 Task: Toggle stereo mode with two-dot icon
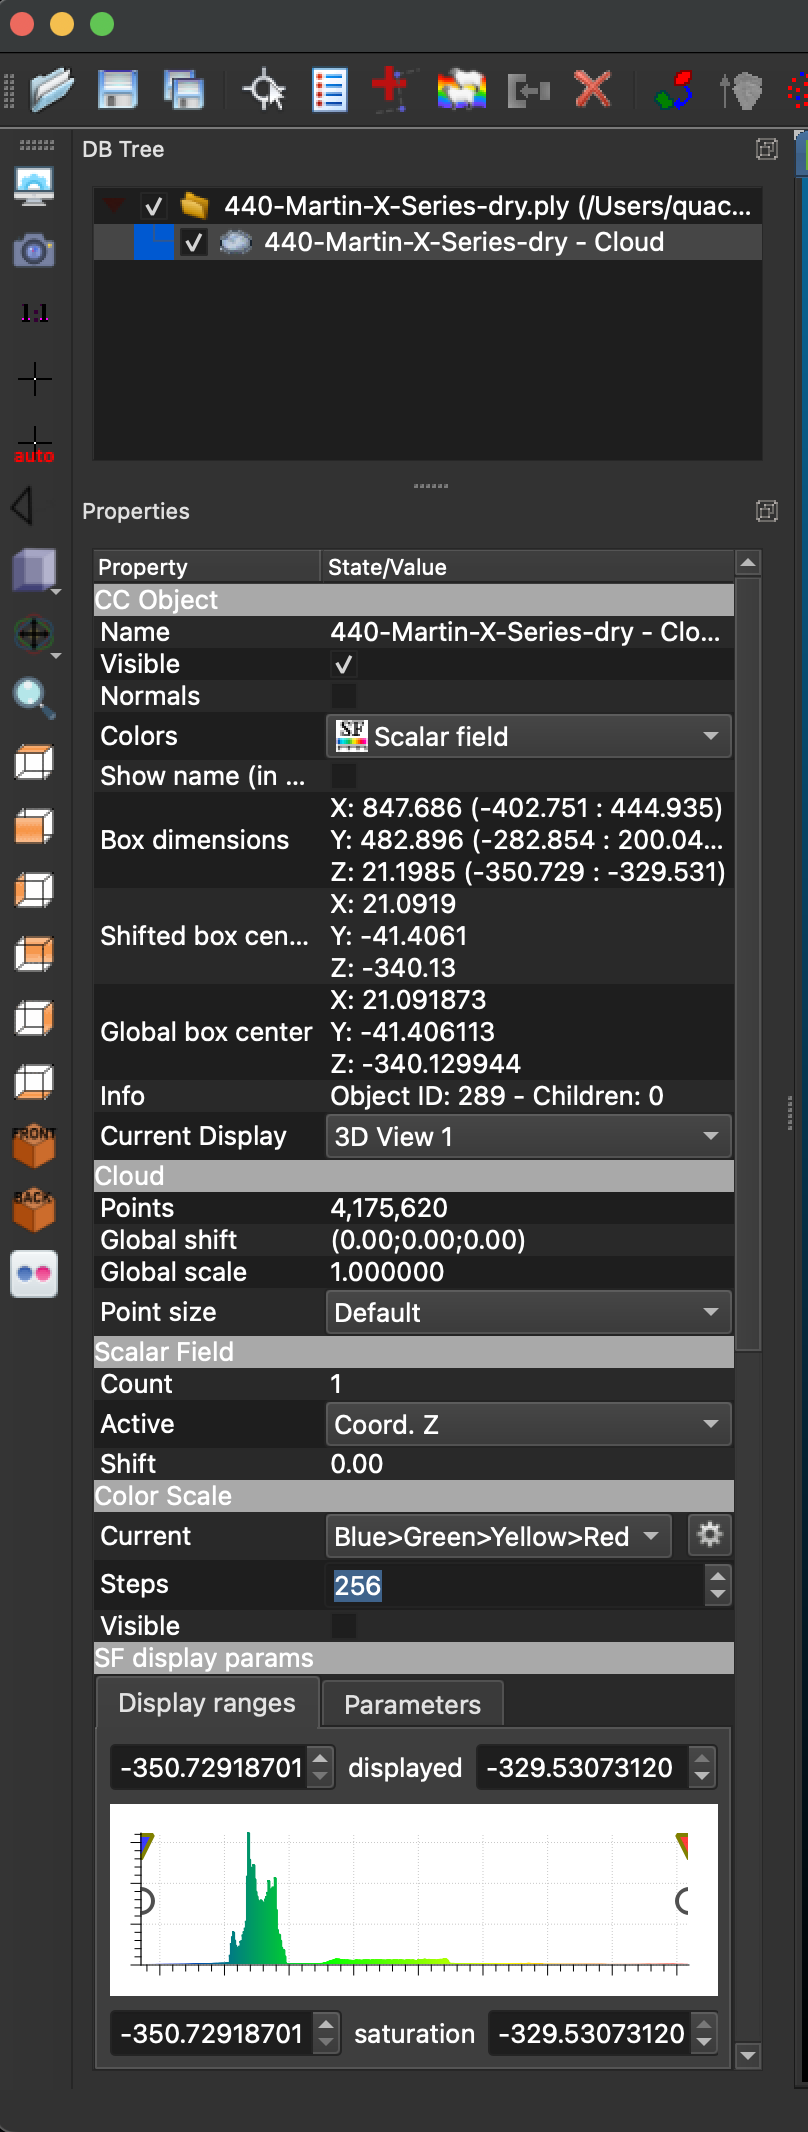click(x=34, y=1274)
